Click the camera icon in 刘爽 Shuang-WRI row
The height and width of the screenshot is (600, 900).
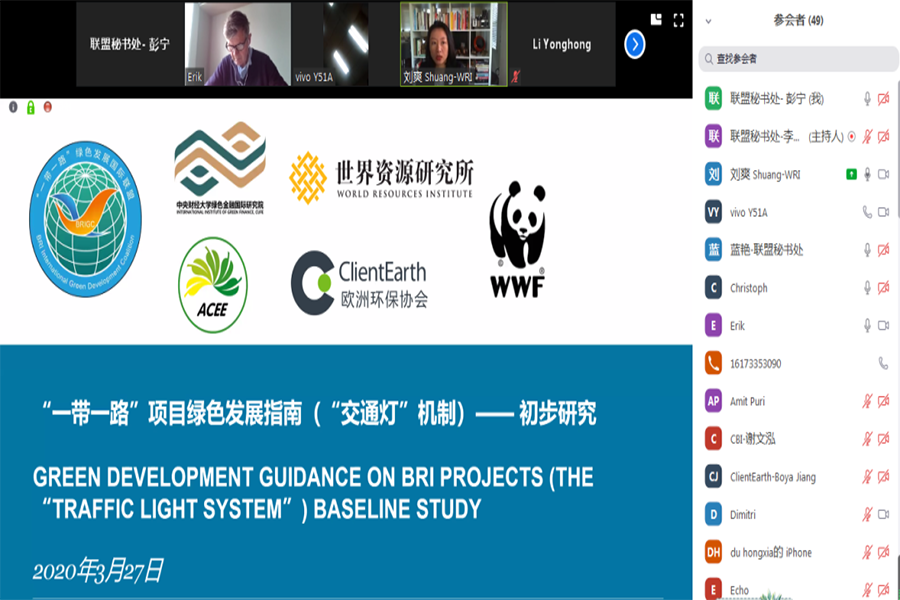tap(884, 174)
